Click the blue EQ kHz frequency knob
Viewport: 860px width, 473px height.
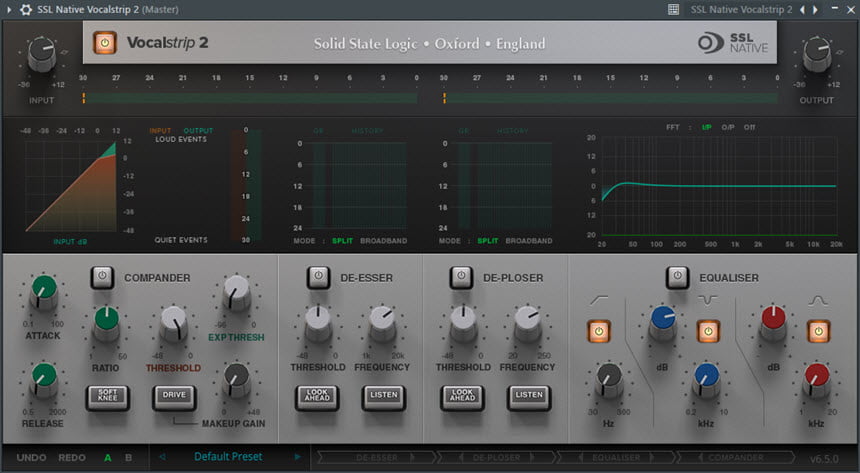point(706,380)
